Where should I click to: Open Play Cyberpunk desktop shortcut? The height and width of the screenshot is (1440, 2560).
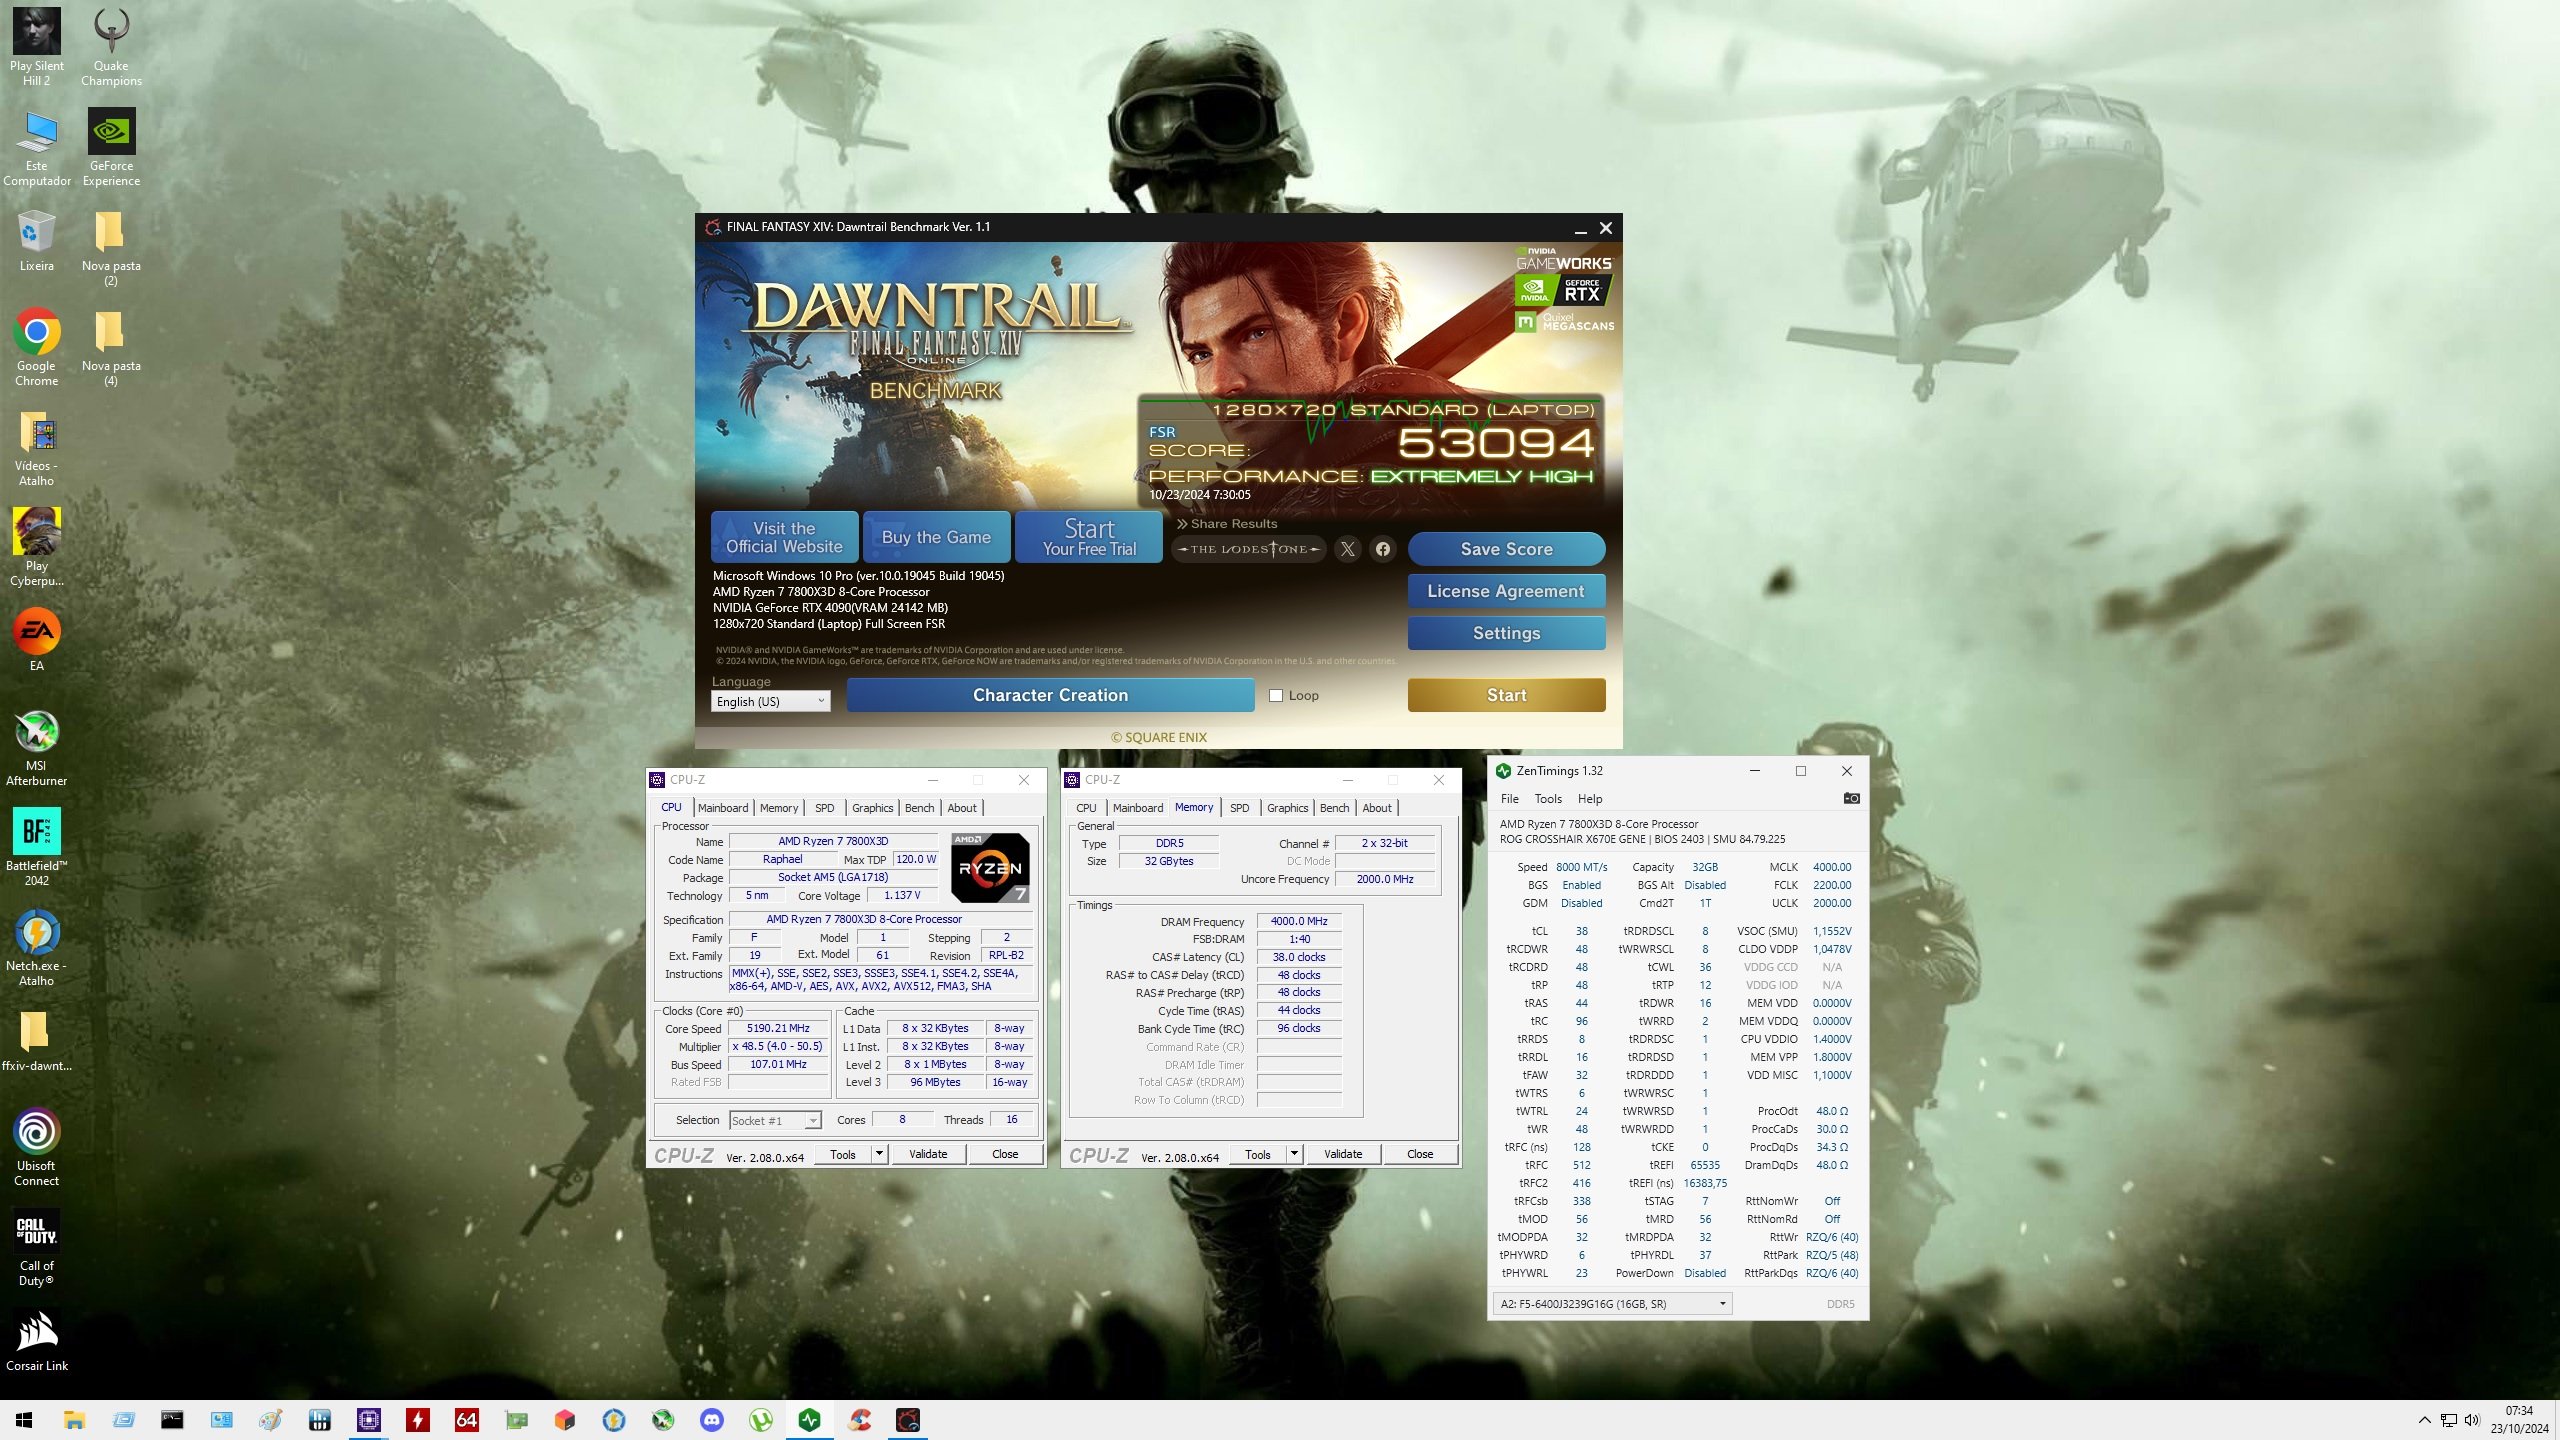[36, 547]
